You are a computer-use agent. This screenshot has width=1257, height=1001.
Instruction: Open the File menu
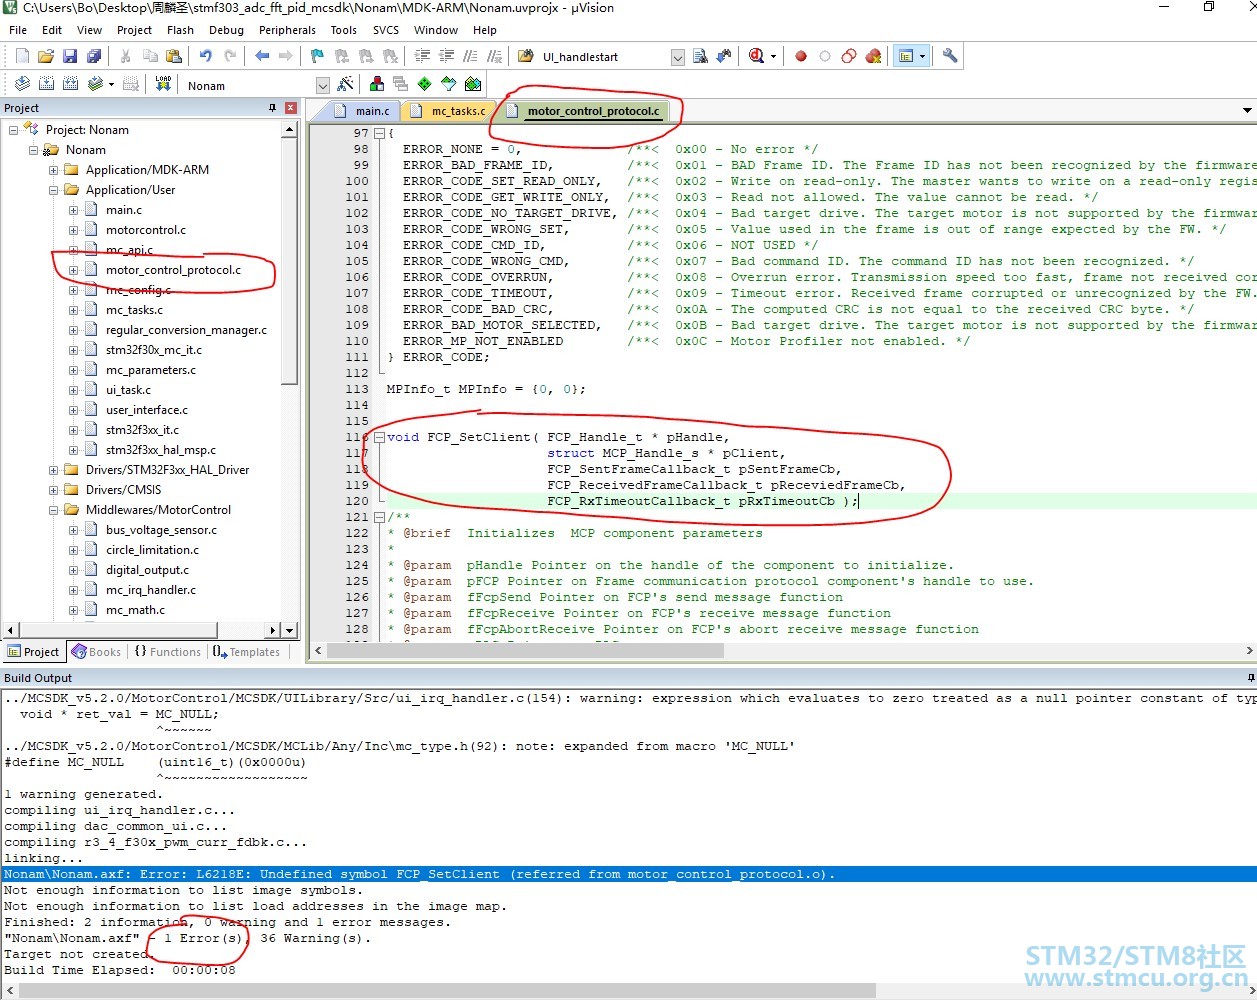pos(18,30)
